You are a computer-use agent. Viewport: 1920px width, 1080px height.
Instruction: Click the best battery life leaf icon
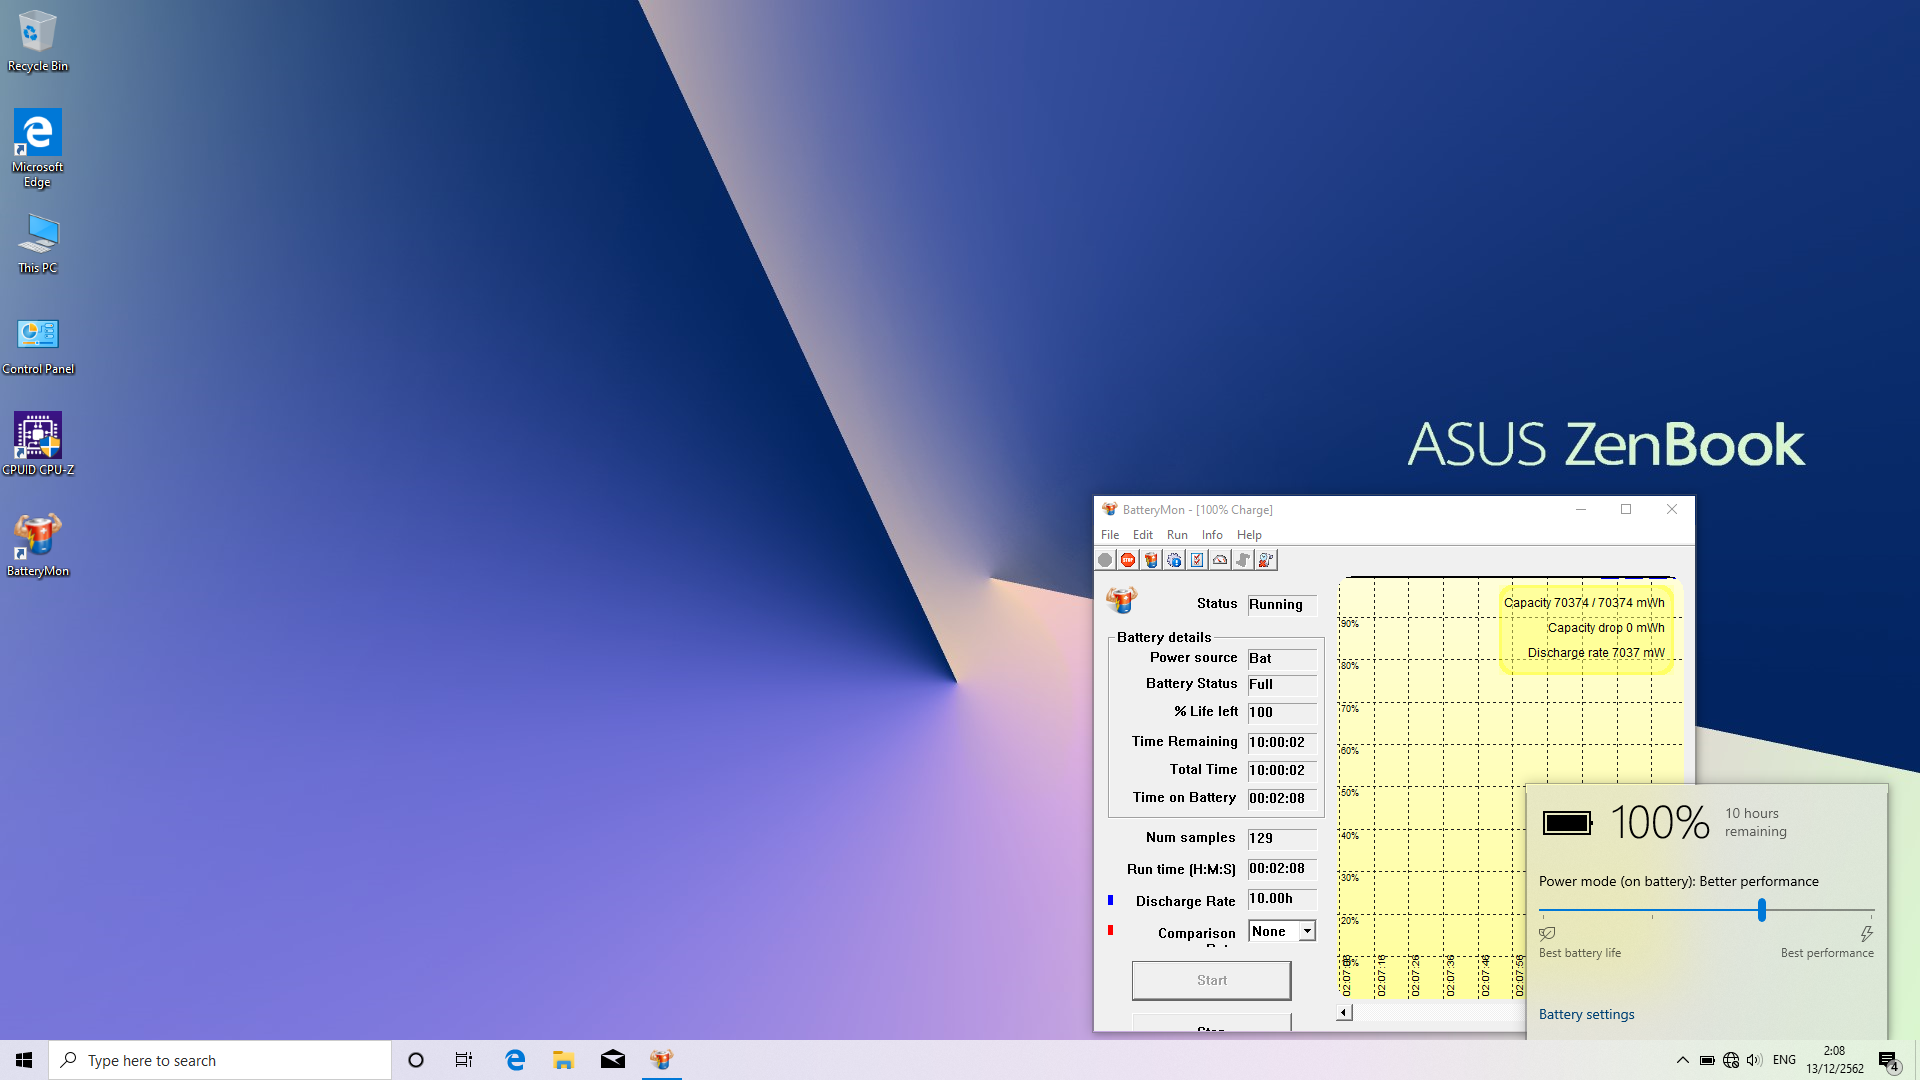coord(1547,933)
